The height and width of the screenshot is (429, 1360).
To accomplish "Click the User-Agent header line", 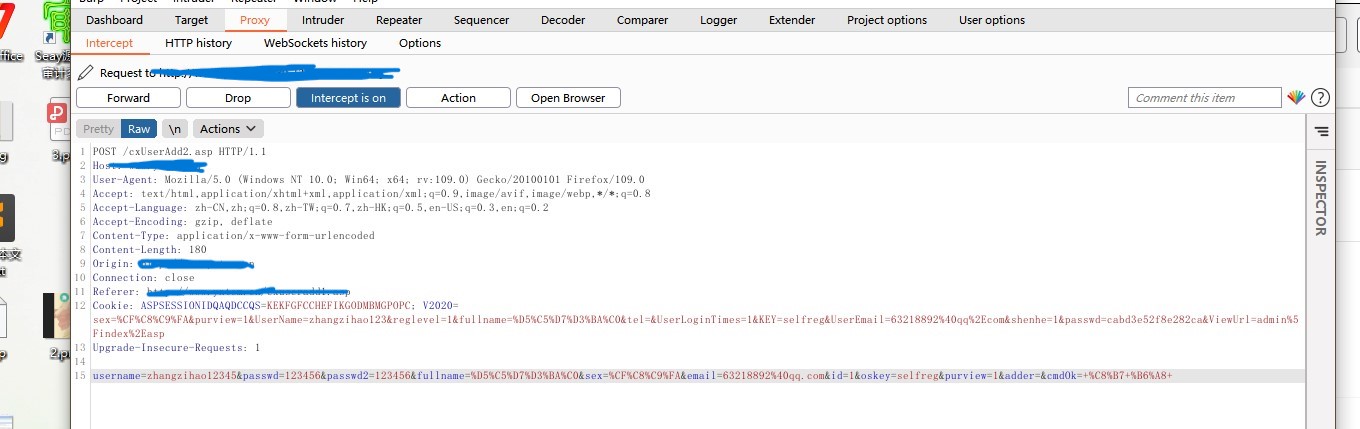I will click(368, 180).
